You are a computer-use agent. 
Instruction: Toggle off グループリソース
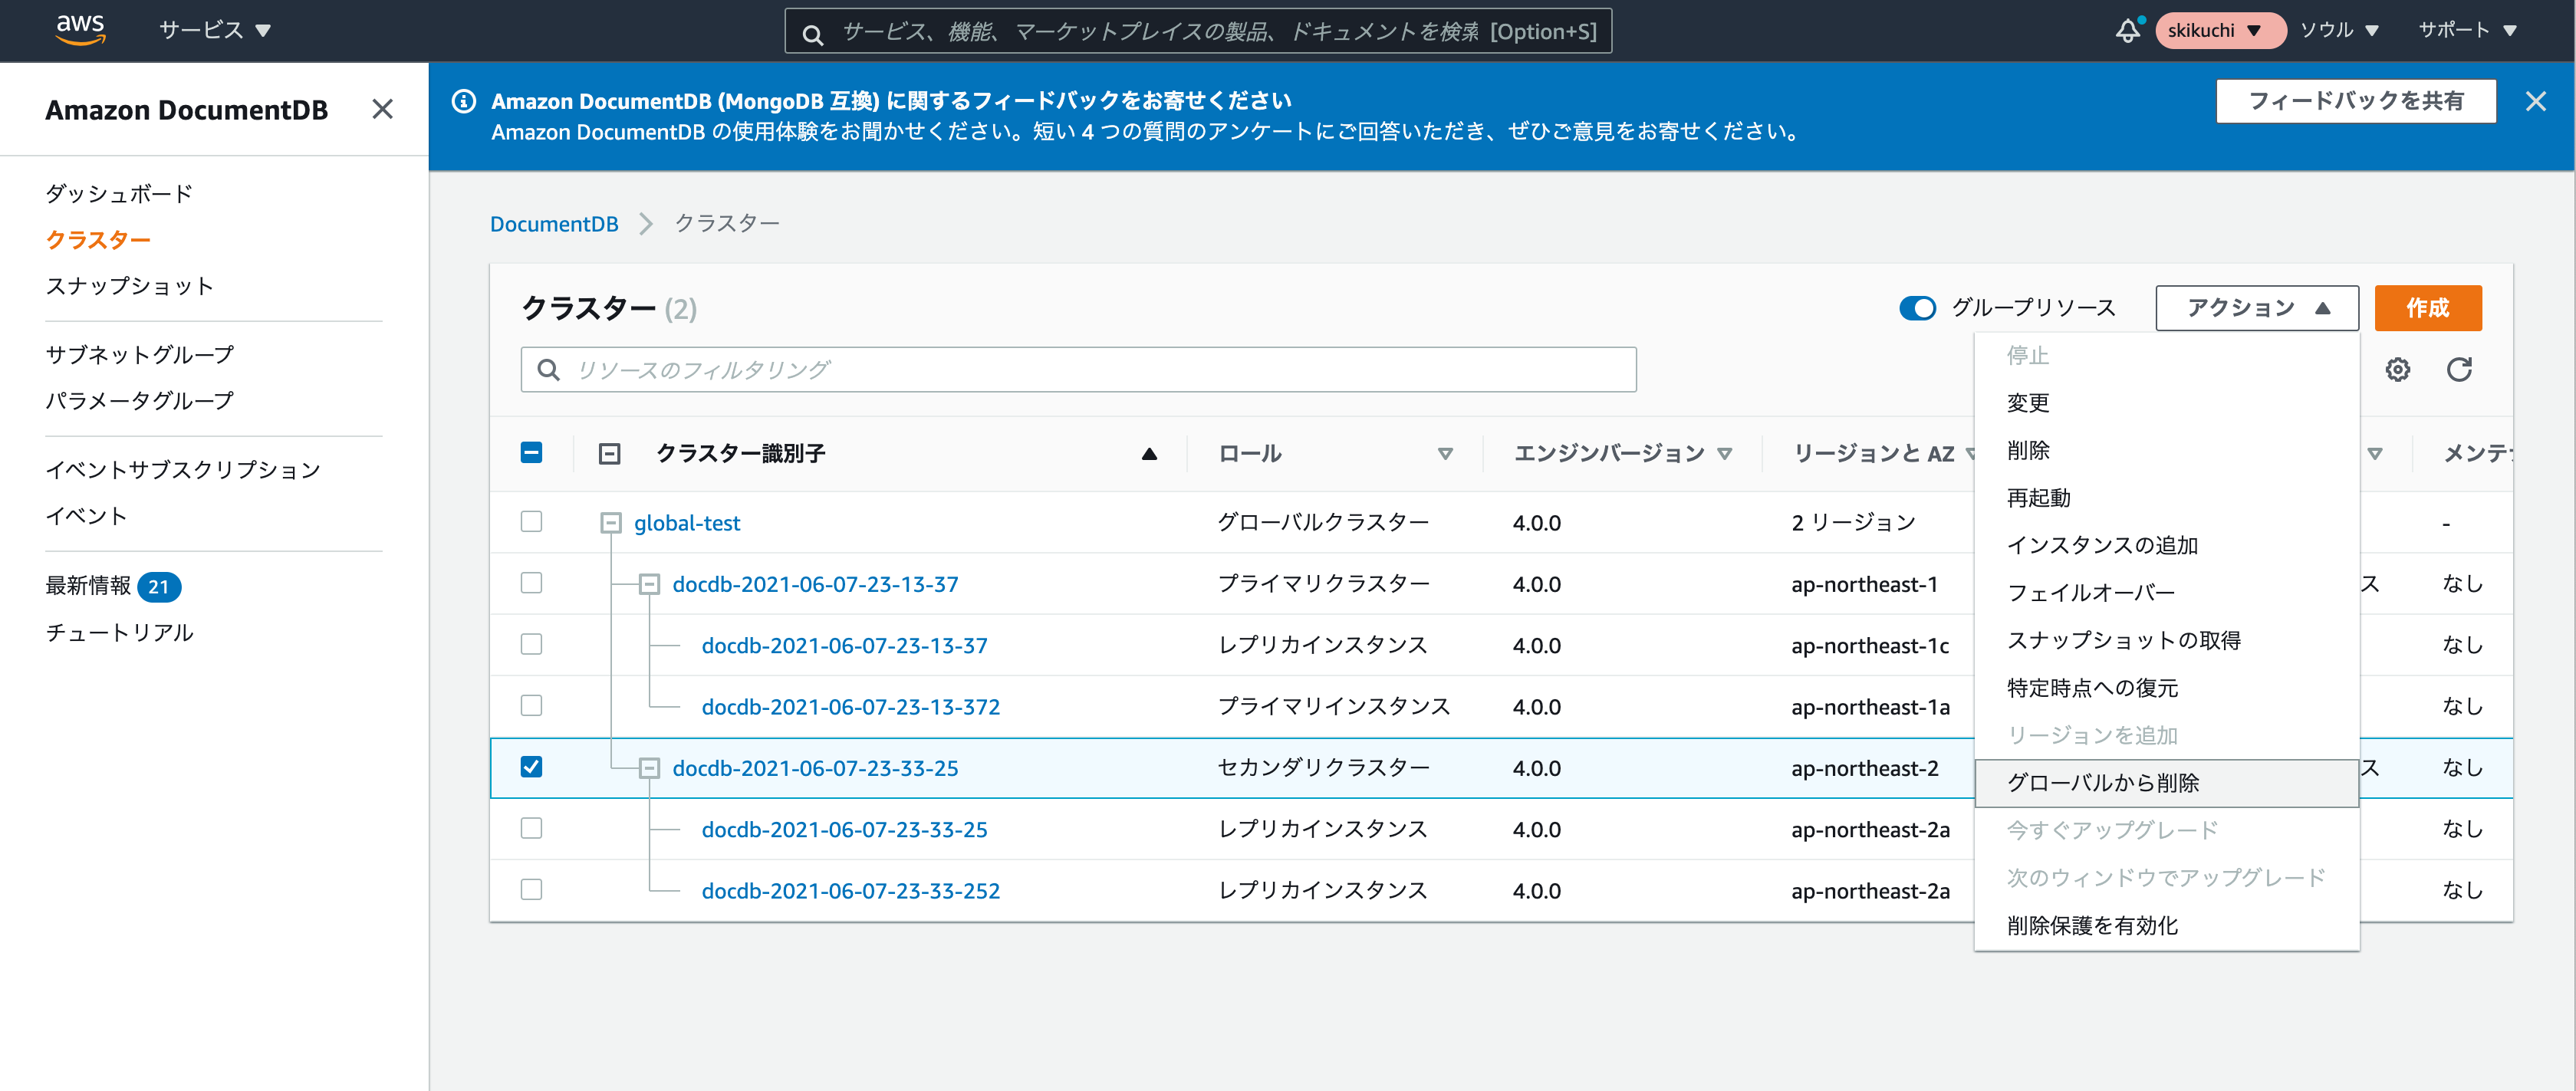click(1917, 308)
